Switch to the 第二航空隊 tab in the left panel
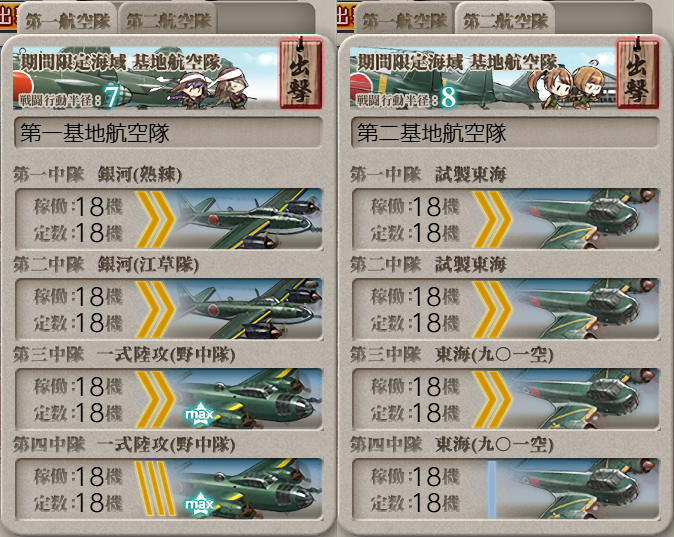This screenshot has height=537, width=674. pos(168,20)
